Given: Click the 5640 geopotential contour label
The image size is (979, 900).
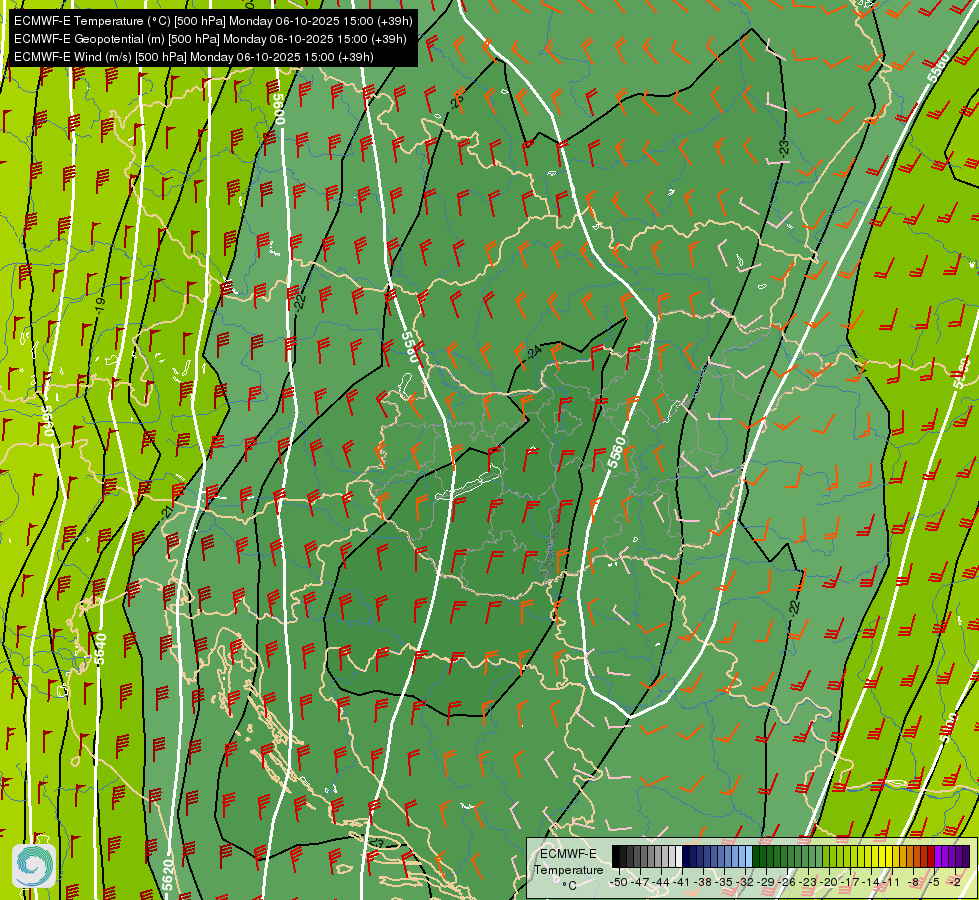Looking at the screenshot, I should [x=101, y=649].
